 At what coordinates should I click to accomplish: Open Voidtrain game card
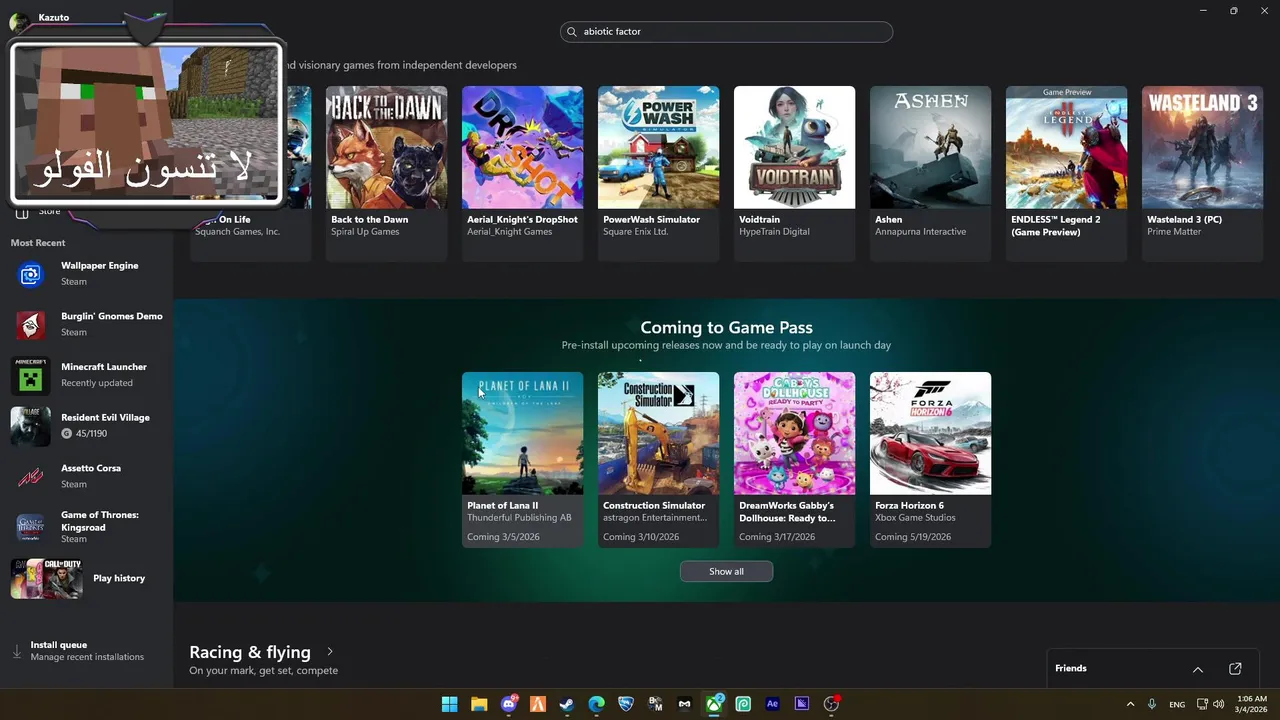pyautogui.click(x=794, y=173)
